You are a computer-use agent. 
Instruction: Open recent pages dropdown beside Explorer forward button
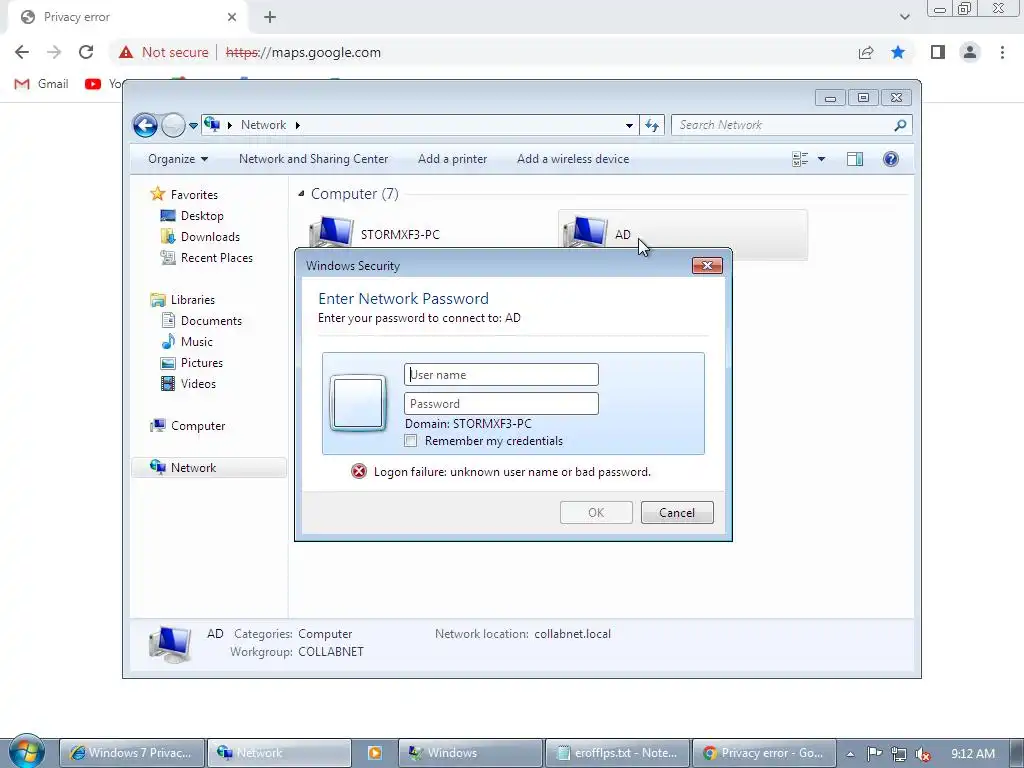point(193,125)
